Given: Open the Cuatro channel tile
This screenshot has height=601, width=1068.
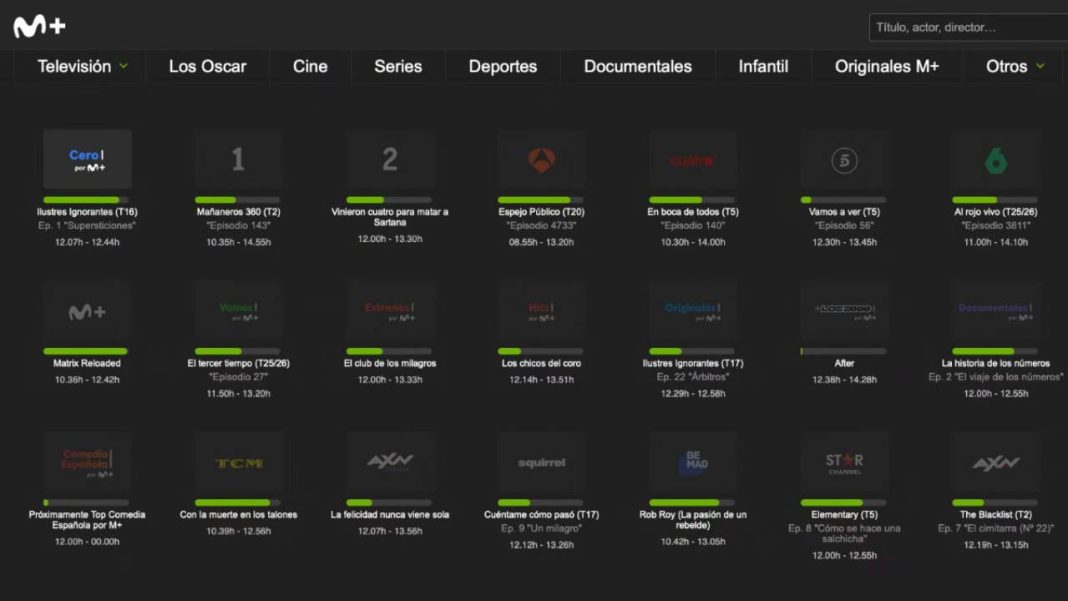Looking at the screenshot, I should tap(693, 159).
